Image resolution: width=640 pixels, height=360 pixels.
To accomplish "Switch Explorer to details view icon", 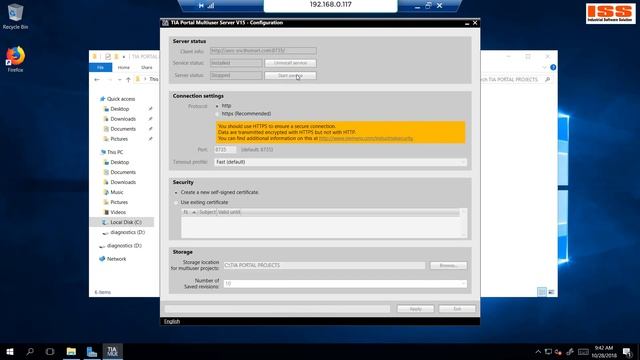I will pyautogui.click(x=542, y=292).
